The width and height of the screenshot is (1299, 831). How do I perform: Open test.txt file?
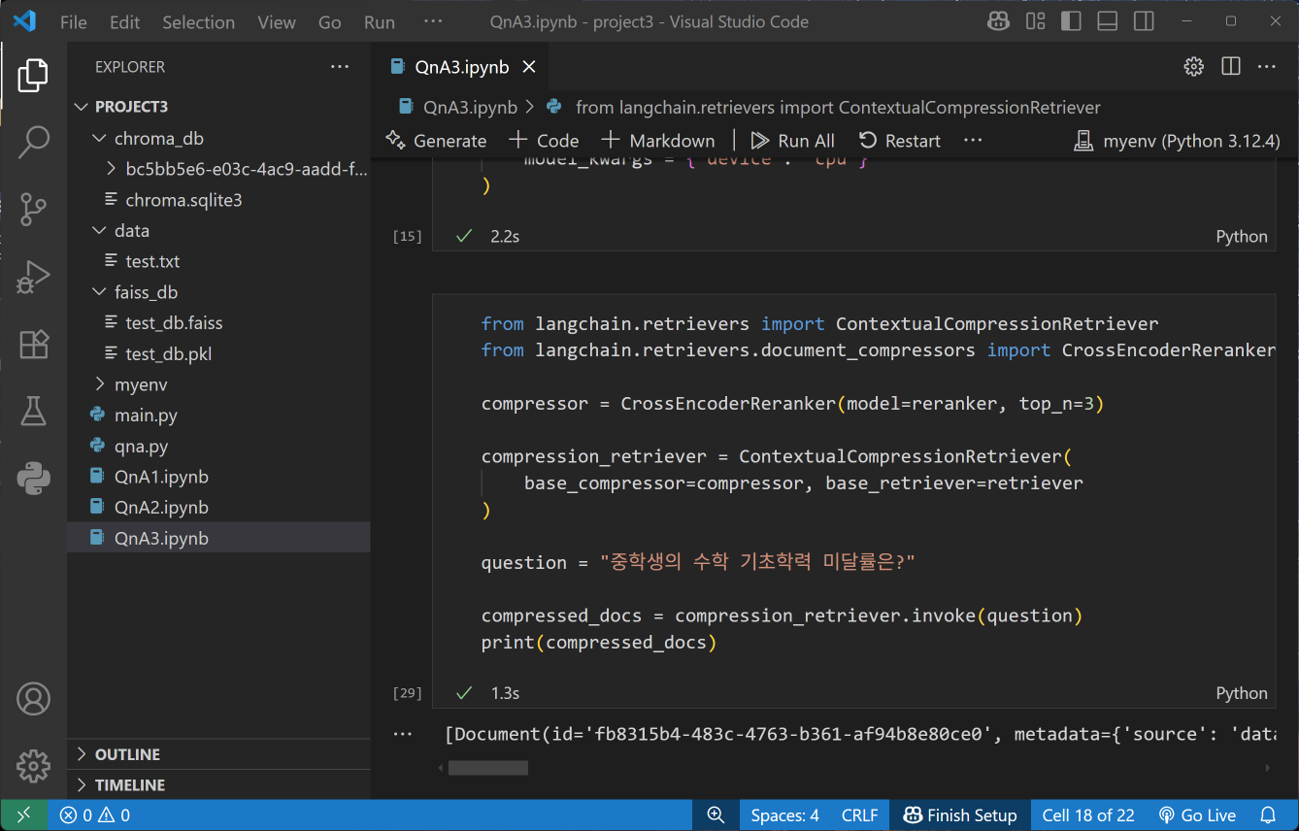218,261
